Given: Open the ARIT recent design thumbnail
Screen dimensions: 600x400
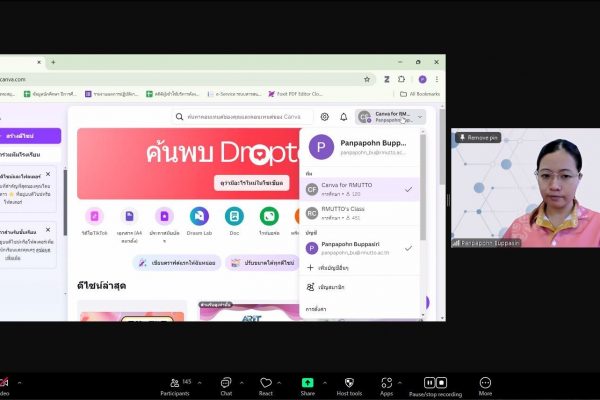Looking at the screenshot, I should [x=251, y=312].
